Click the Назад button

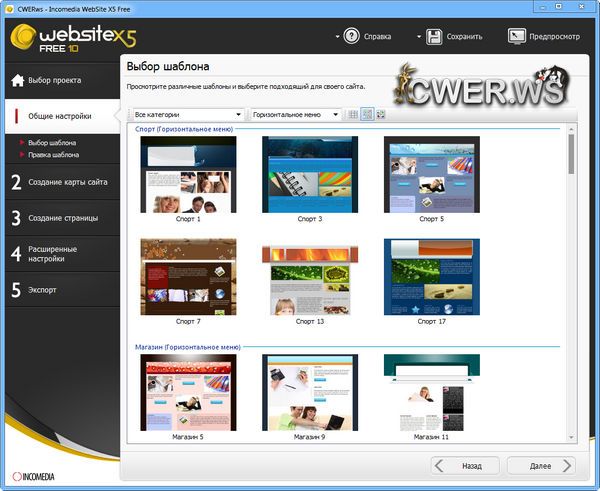coord(465,466)
